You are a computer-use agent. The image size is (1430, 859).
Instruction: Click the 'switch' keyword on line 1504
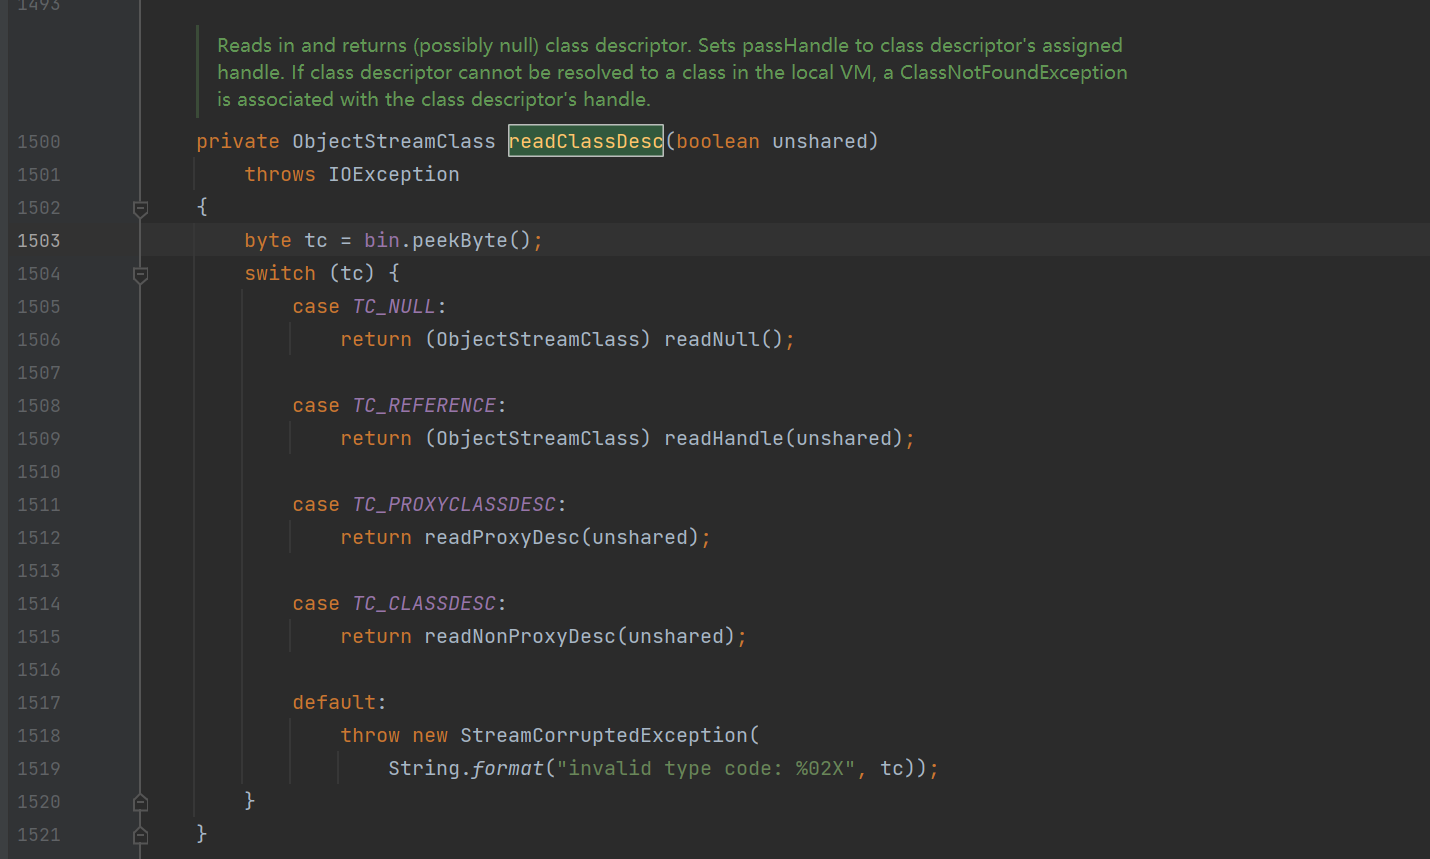click(280, 273)
